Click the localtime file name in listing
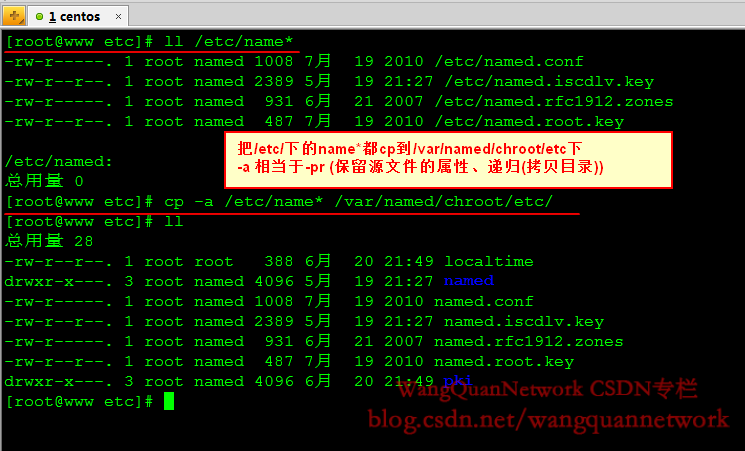The width and height of the screenshot is (745, 451). click(x=489, y=261)
